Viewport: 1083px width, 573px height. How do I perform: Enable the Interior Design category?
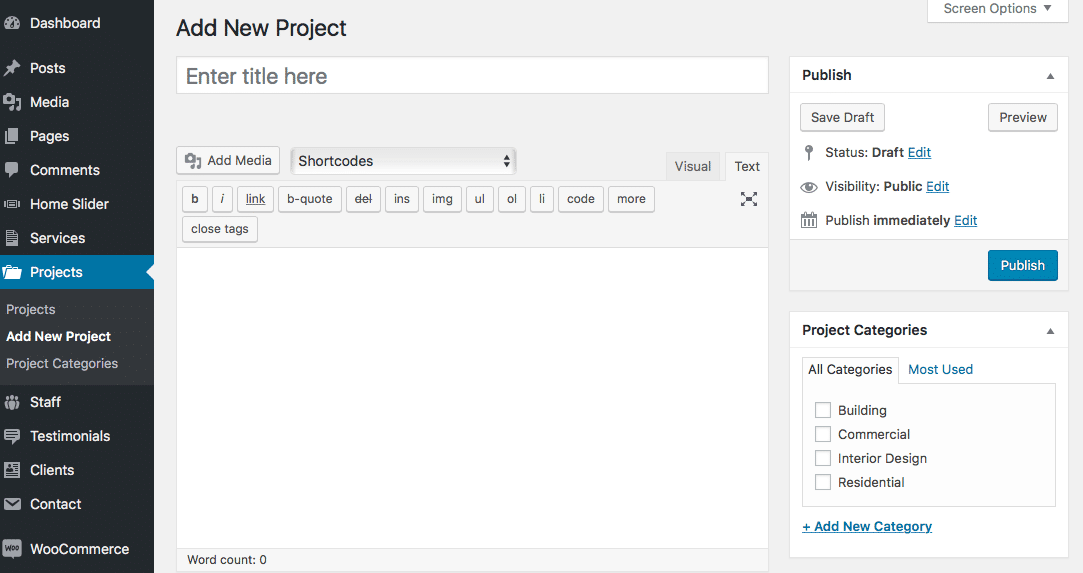[x=823, y=458]
